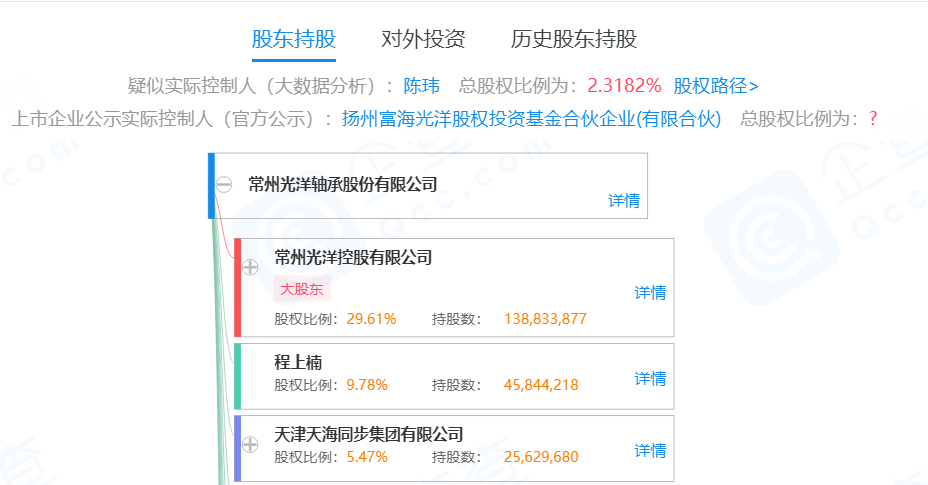Screen dimensions: 928x485
Task: Select the 常州光洋轴承股份有限公司 company name
Action: pos(343,184)
